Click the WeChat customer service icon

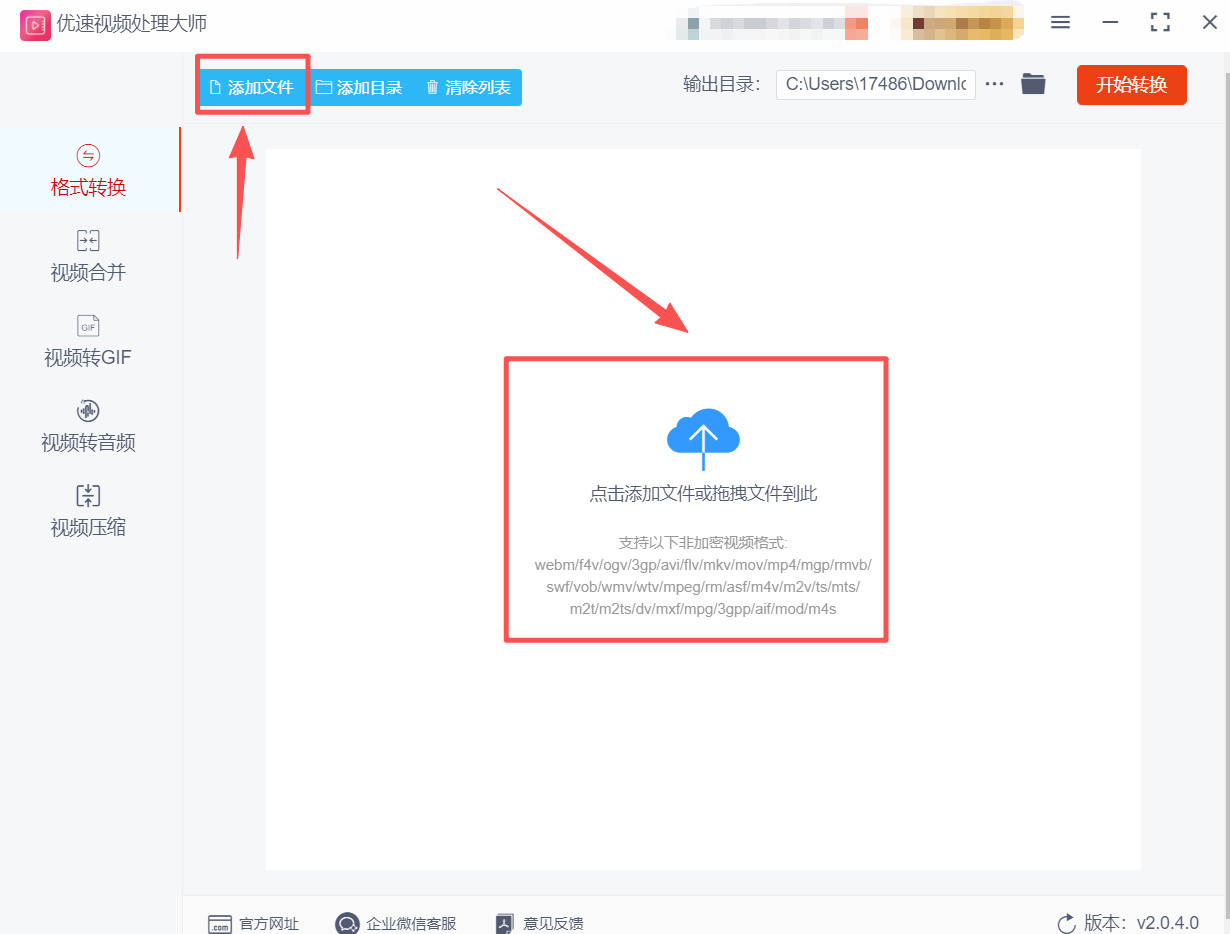coord(347,924)
